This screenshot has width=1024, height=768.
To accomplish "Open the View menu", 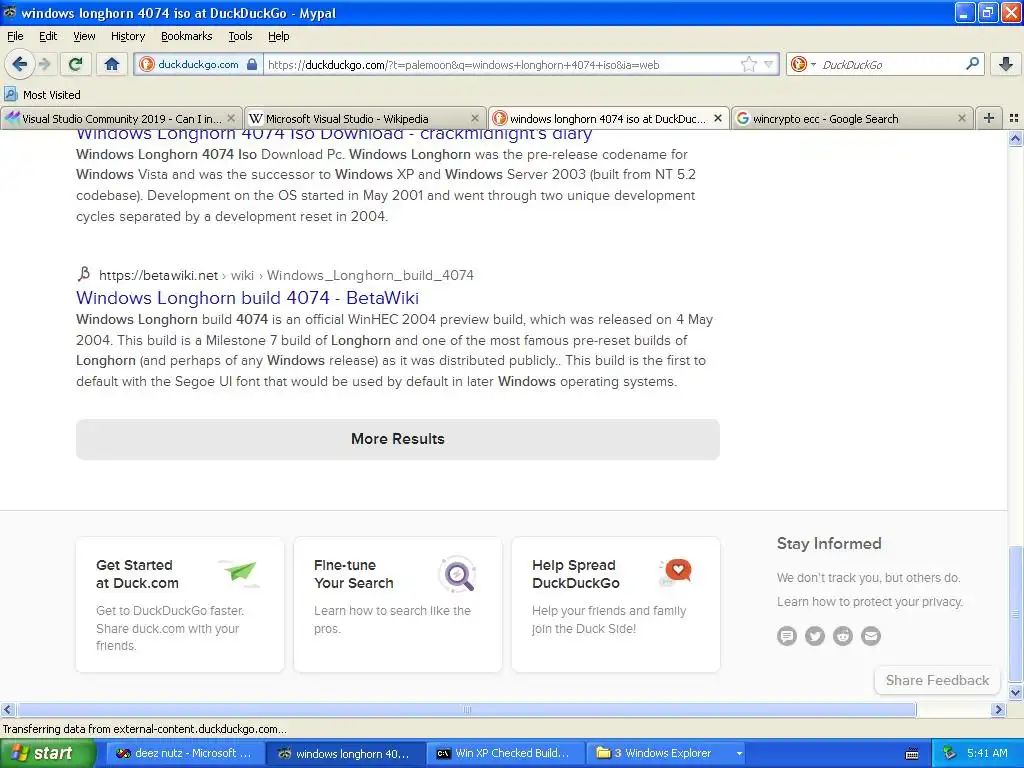I will coord(84,36).
